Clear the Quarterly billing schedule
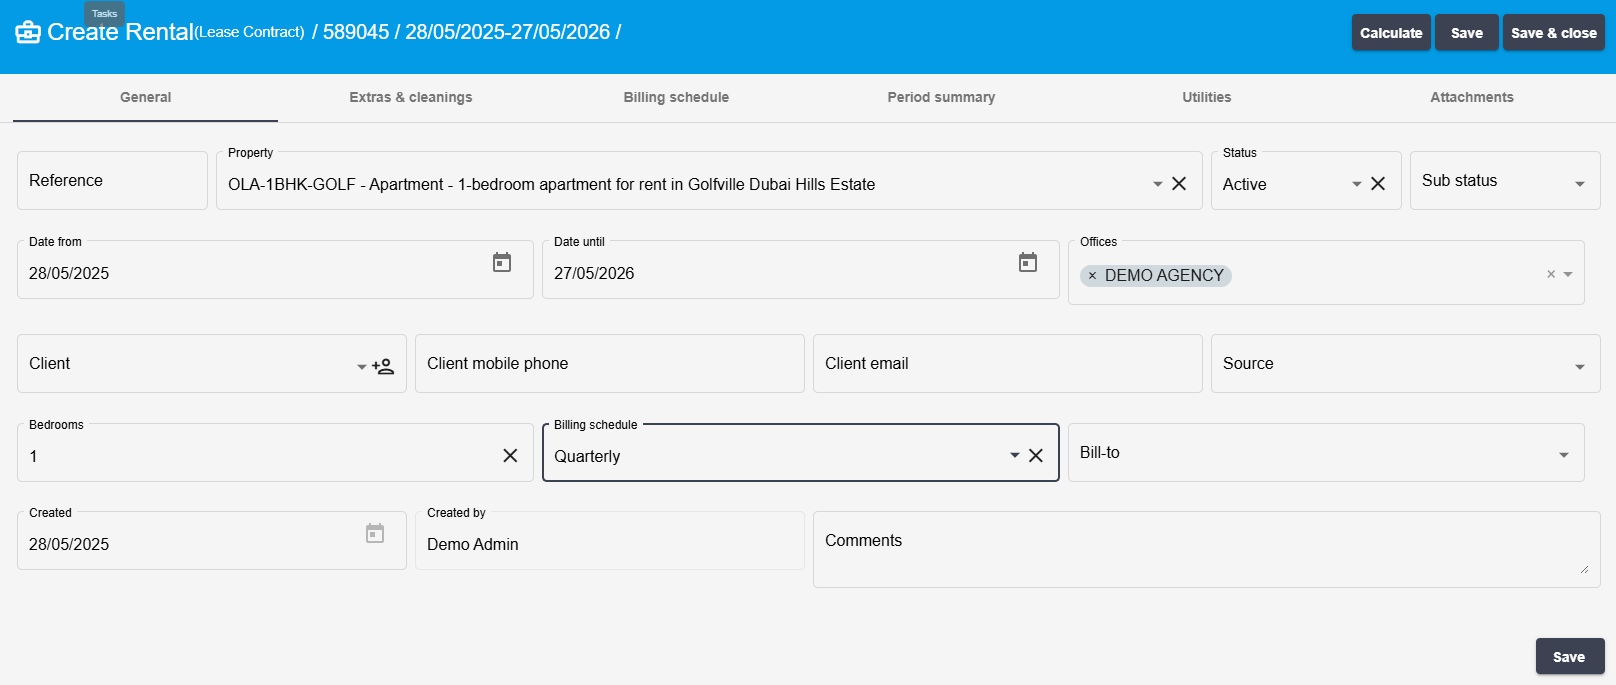Image resolution: width=1616 pixels, height=685 pixels. tap(1036, 456)
